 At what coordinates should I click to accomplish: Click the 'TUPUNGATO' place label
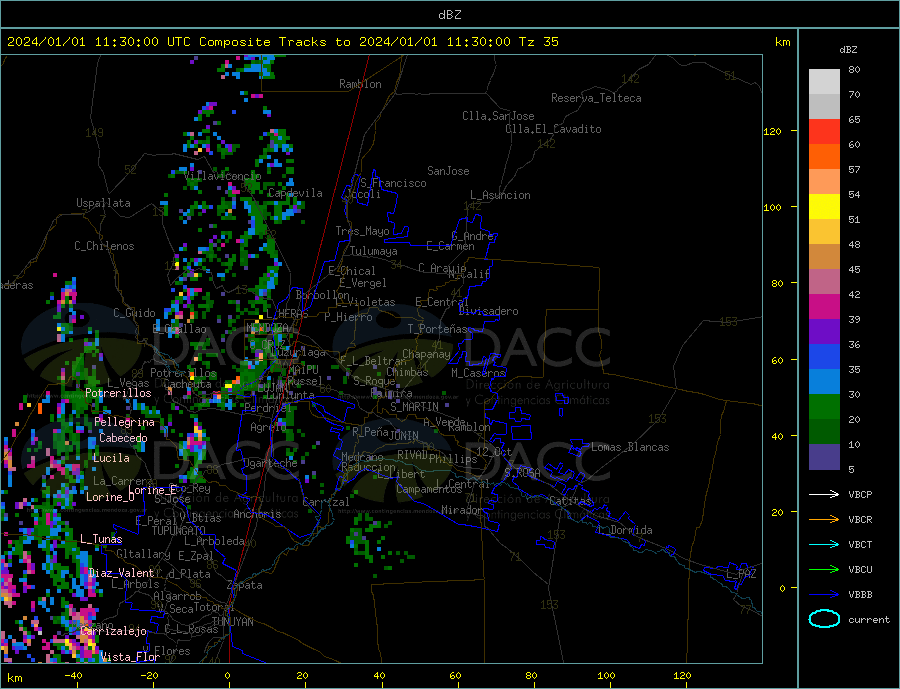(179, 531)
